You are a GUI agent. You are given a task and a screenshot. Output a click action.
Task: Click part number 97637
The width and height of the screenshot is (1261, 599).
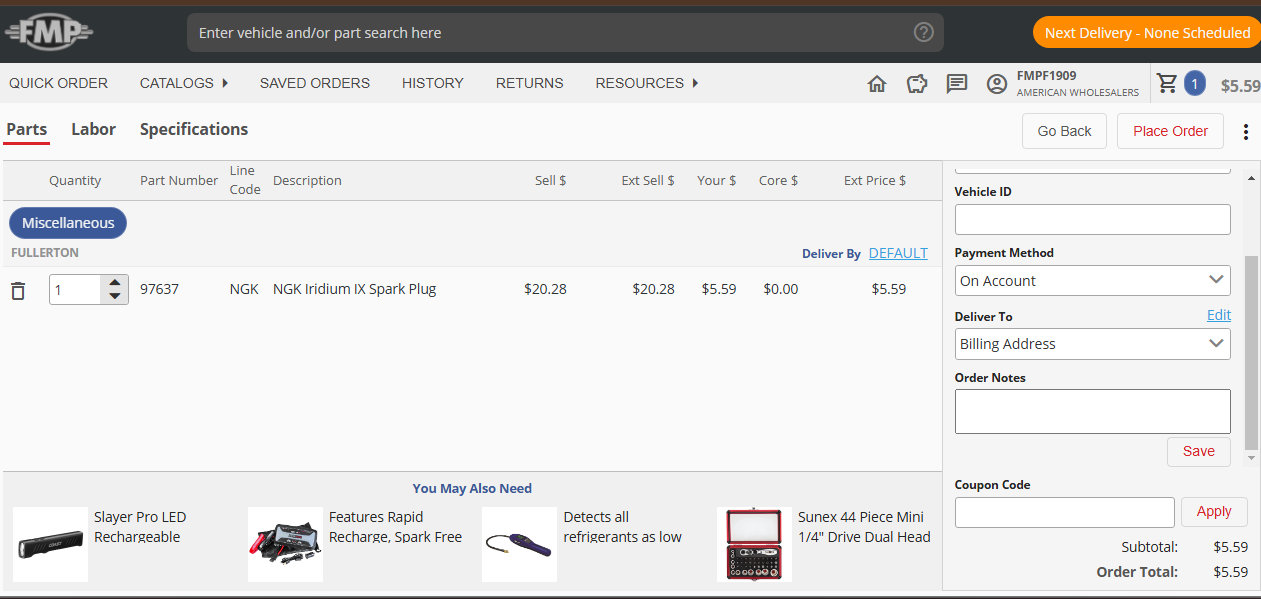coord(159,289)
